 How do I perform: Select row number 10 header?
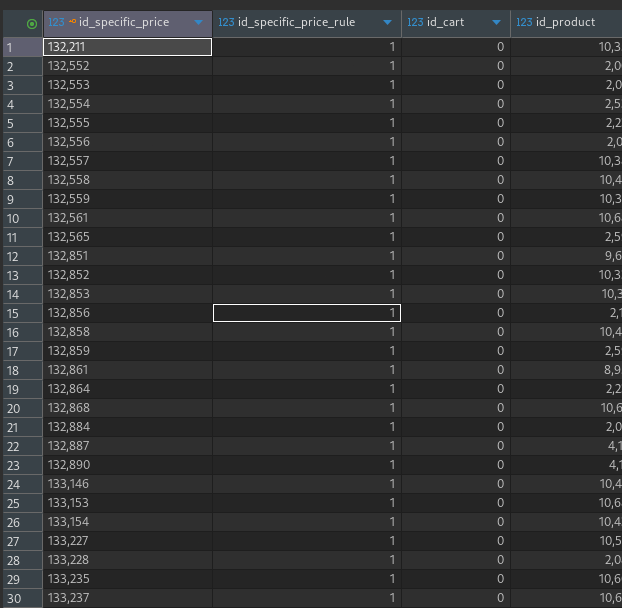(23, 218)
